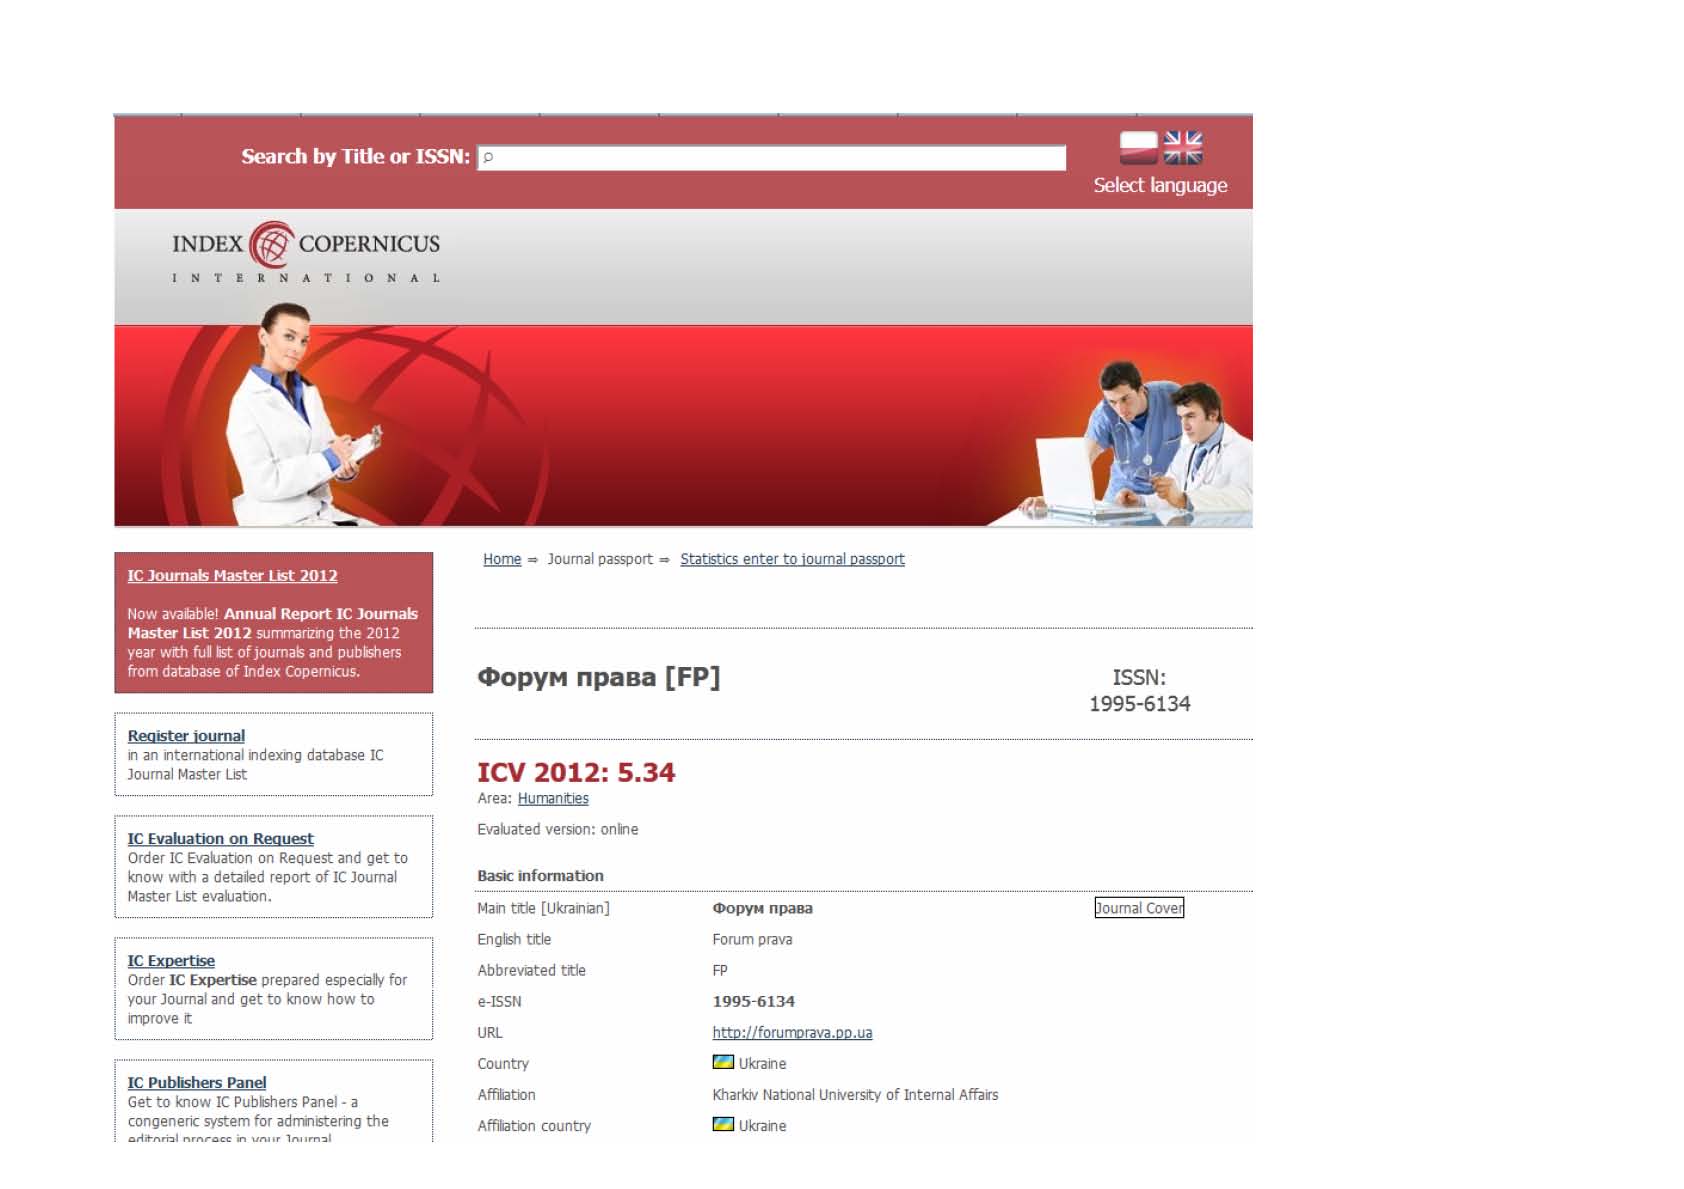Click the magnifier icon in search box
This screenshot has width=1684, height=1189.
pos(489,158)
